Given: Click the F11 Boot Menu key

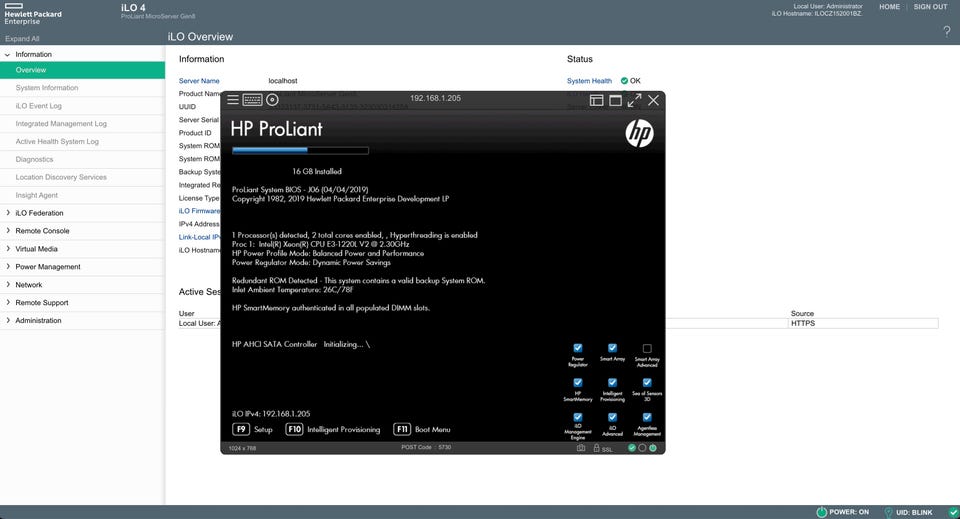Looking at the screenshot, I should click(x=402, y=429).
